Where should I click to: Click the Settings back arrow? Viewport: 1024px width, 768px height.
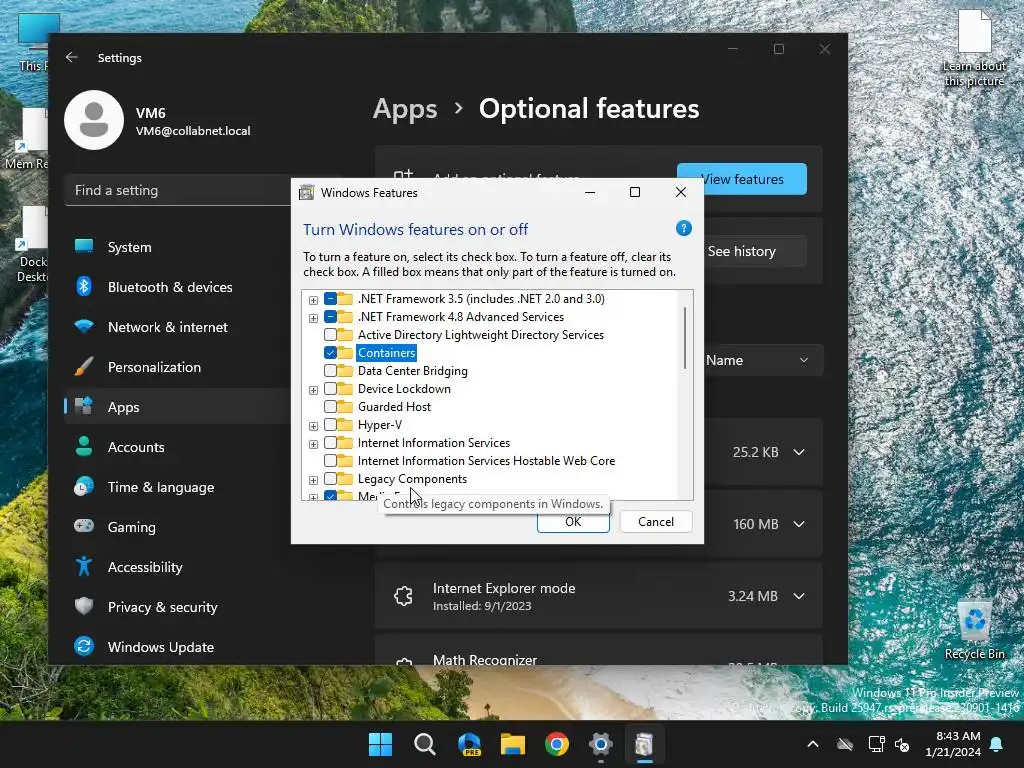coord(71,57)
